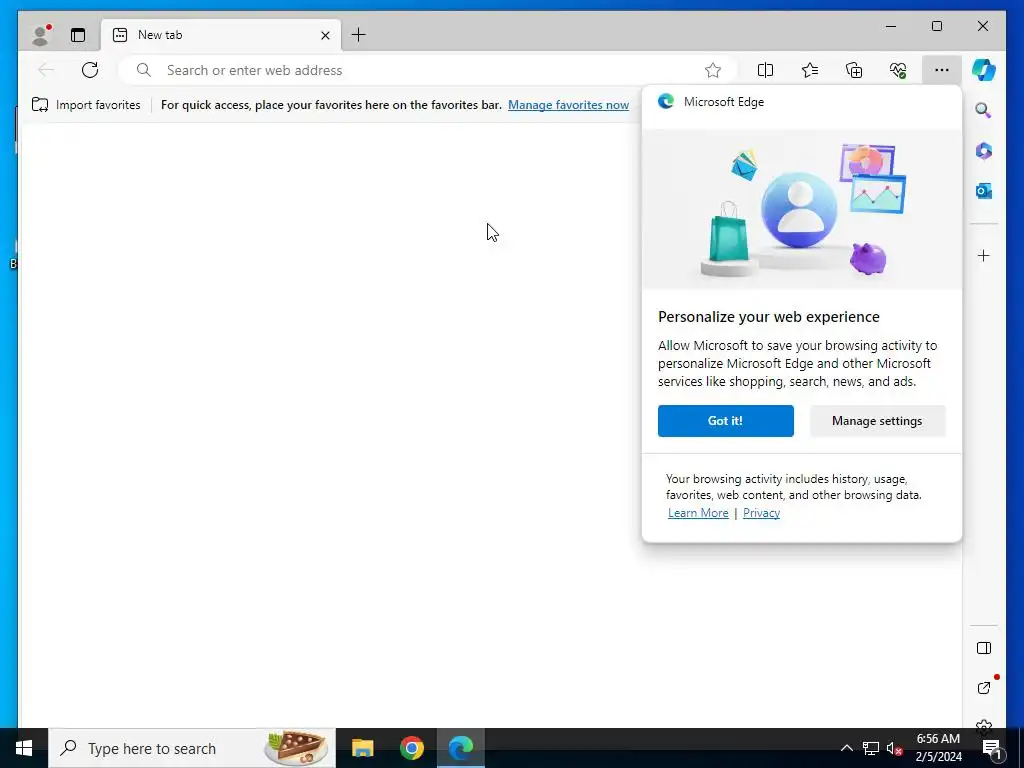Click the Got it! button

[x=726, y=421]
